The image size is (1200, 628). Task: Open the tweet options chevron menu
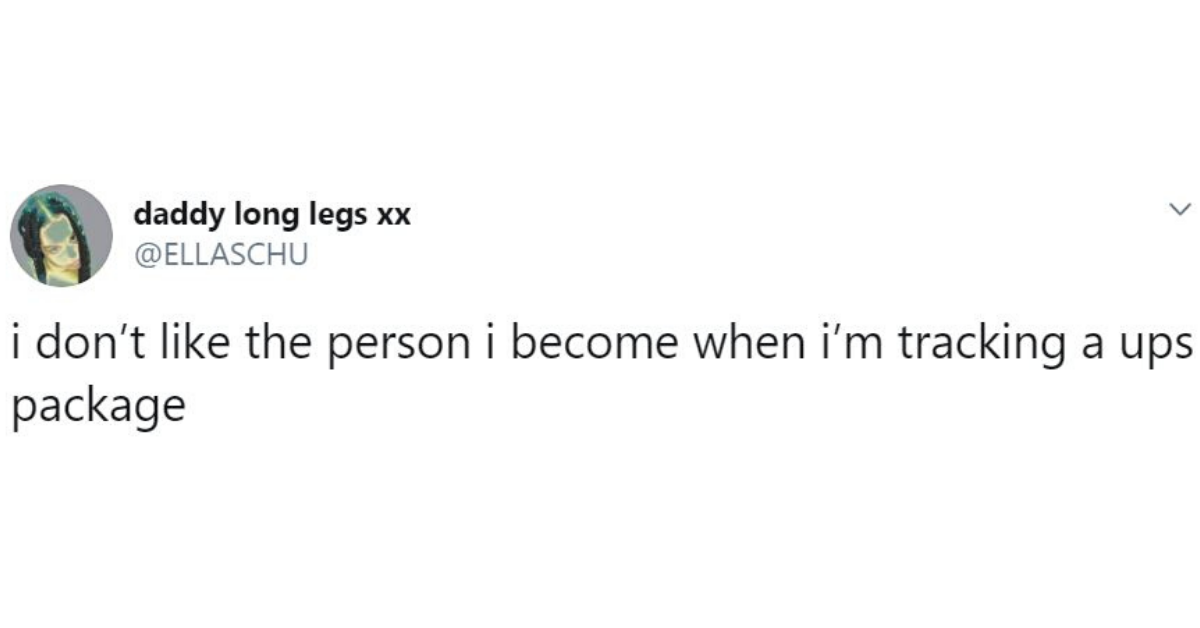pos(1180,210)
